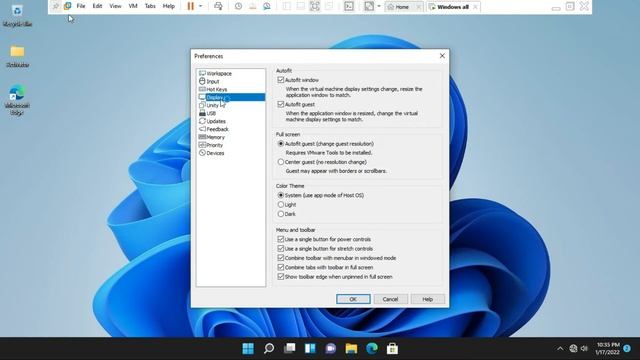Select Memory in preferences list
The width and height of the screenshot is (640, 360).
(x=231, y=137)
